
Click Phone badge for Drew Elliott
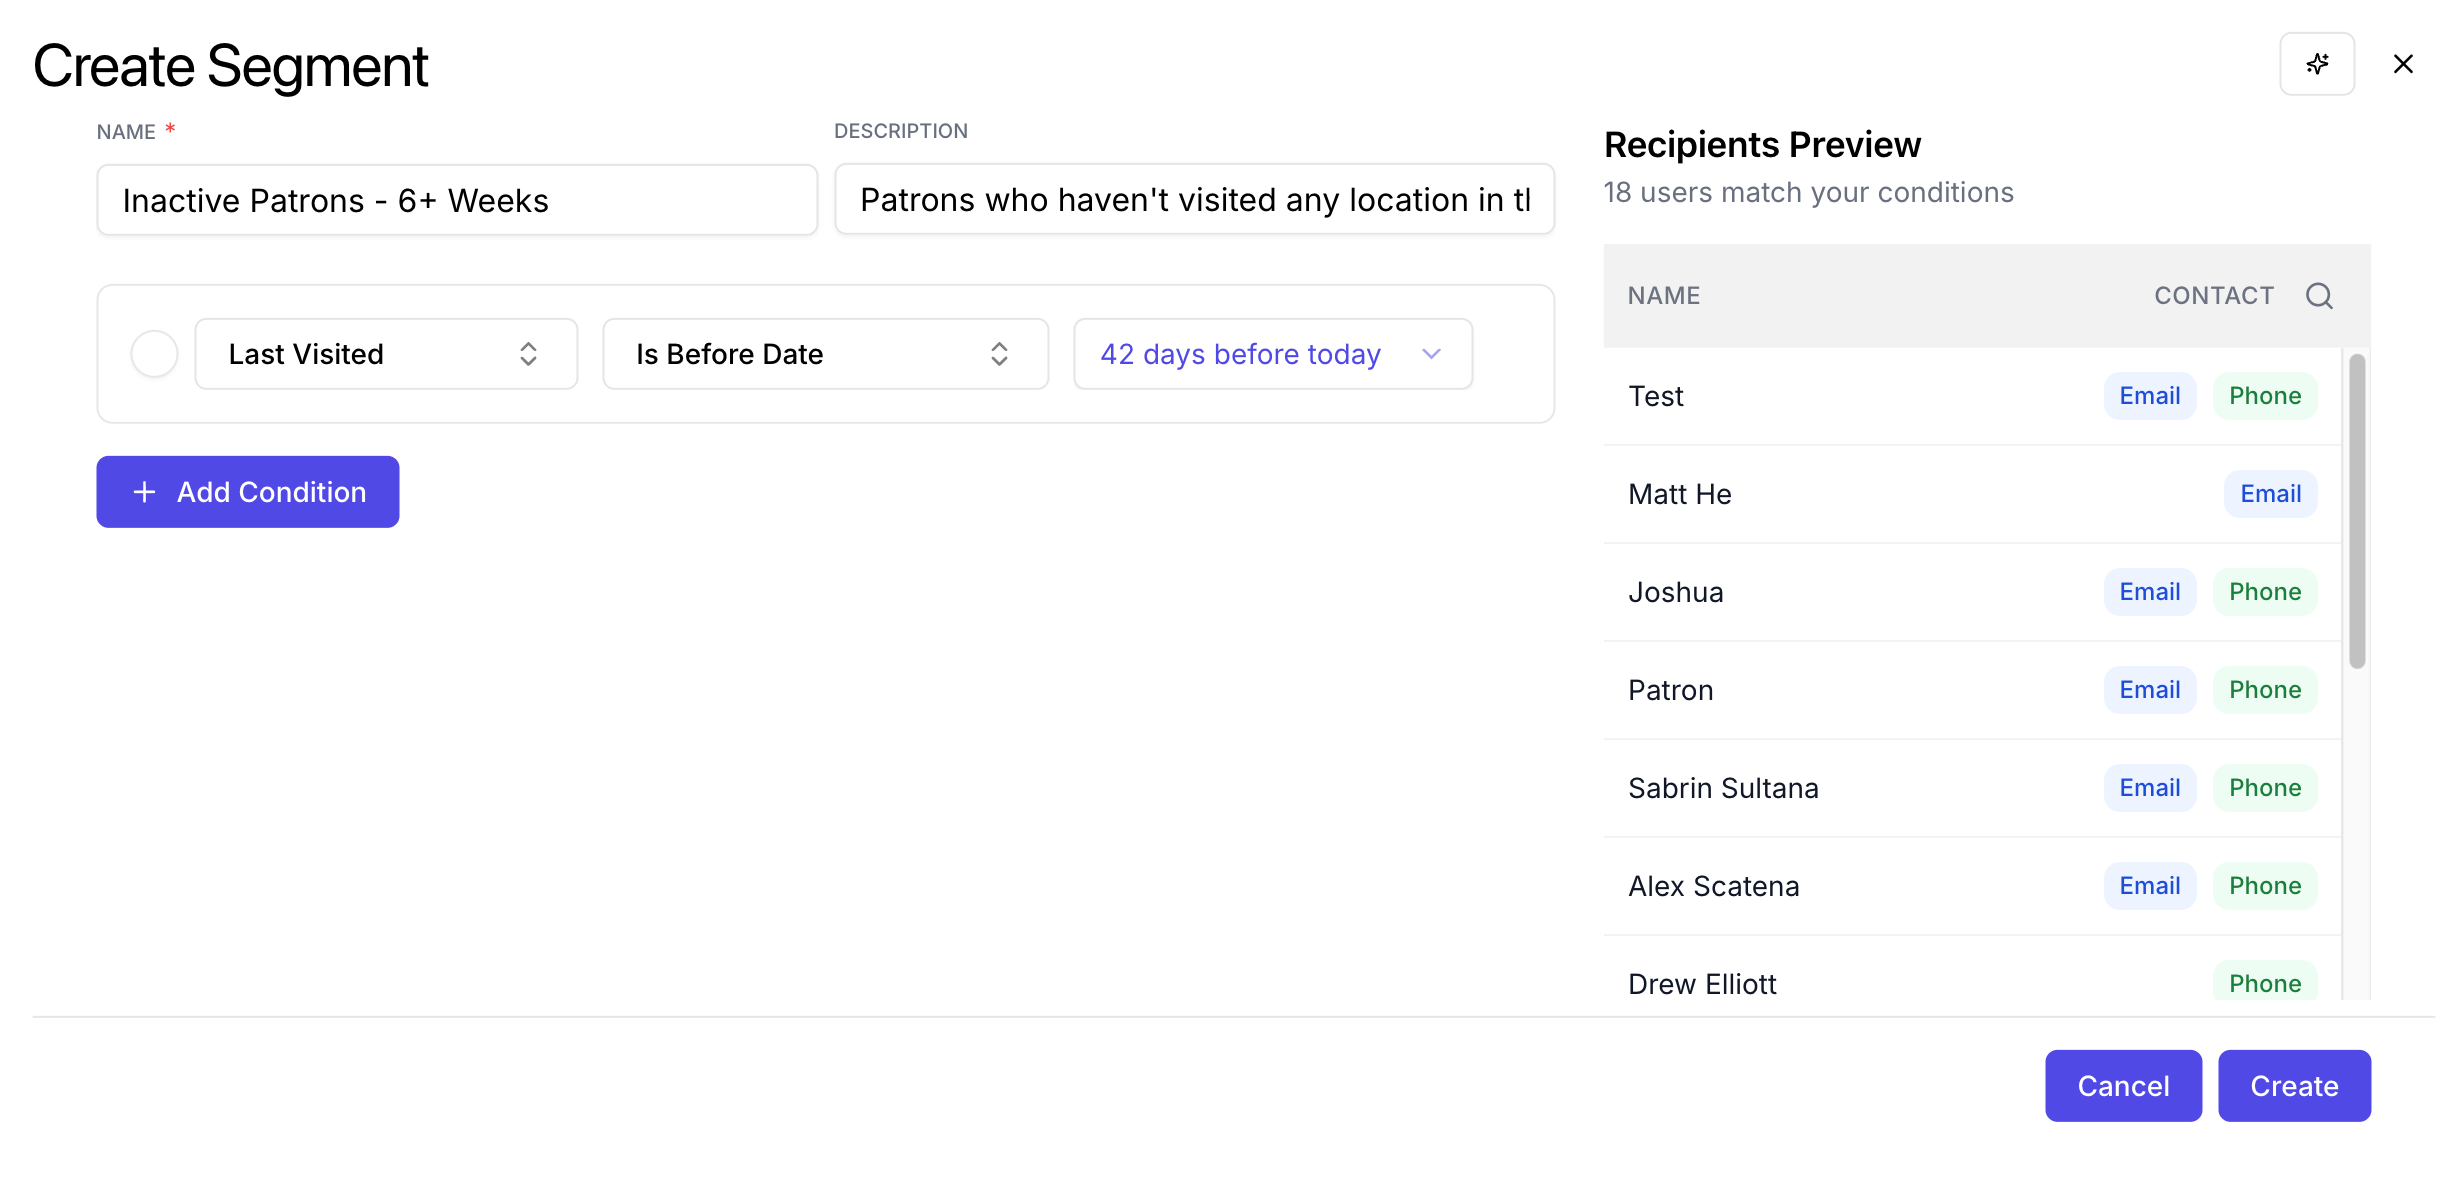(2264, 983)
